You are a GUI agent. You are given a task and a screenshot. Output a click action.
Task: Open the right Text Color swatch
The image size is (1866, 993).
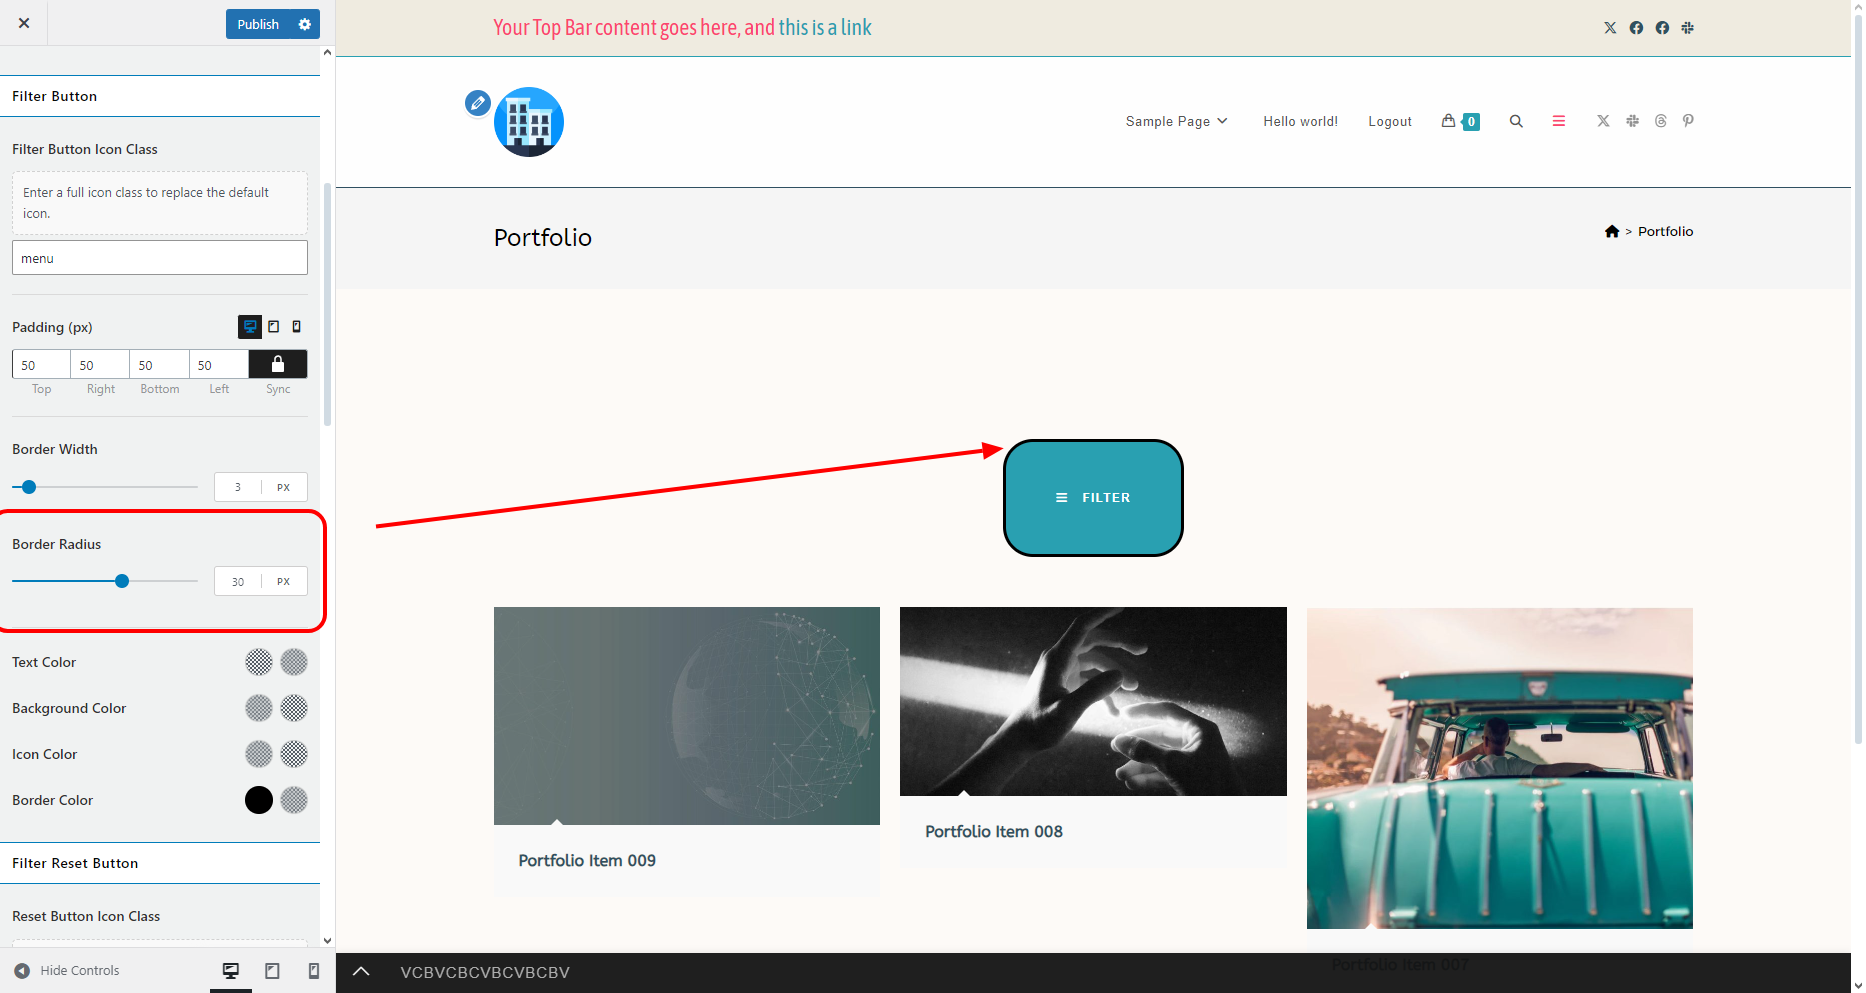tap(294, 662)
